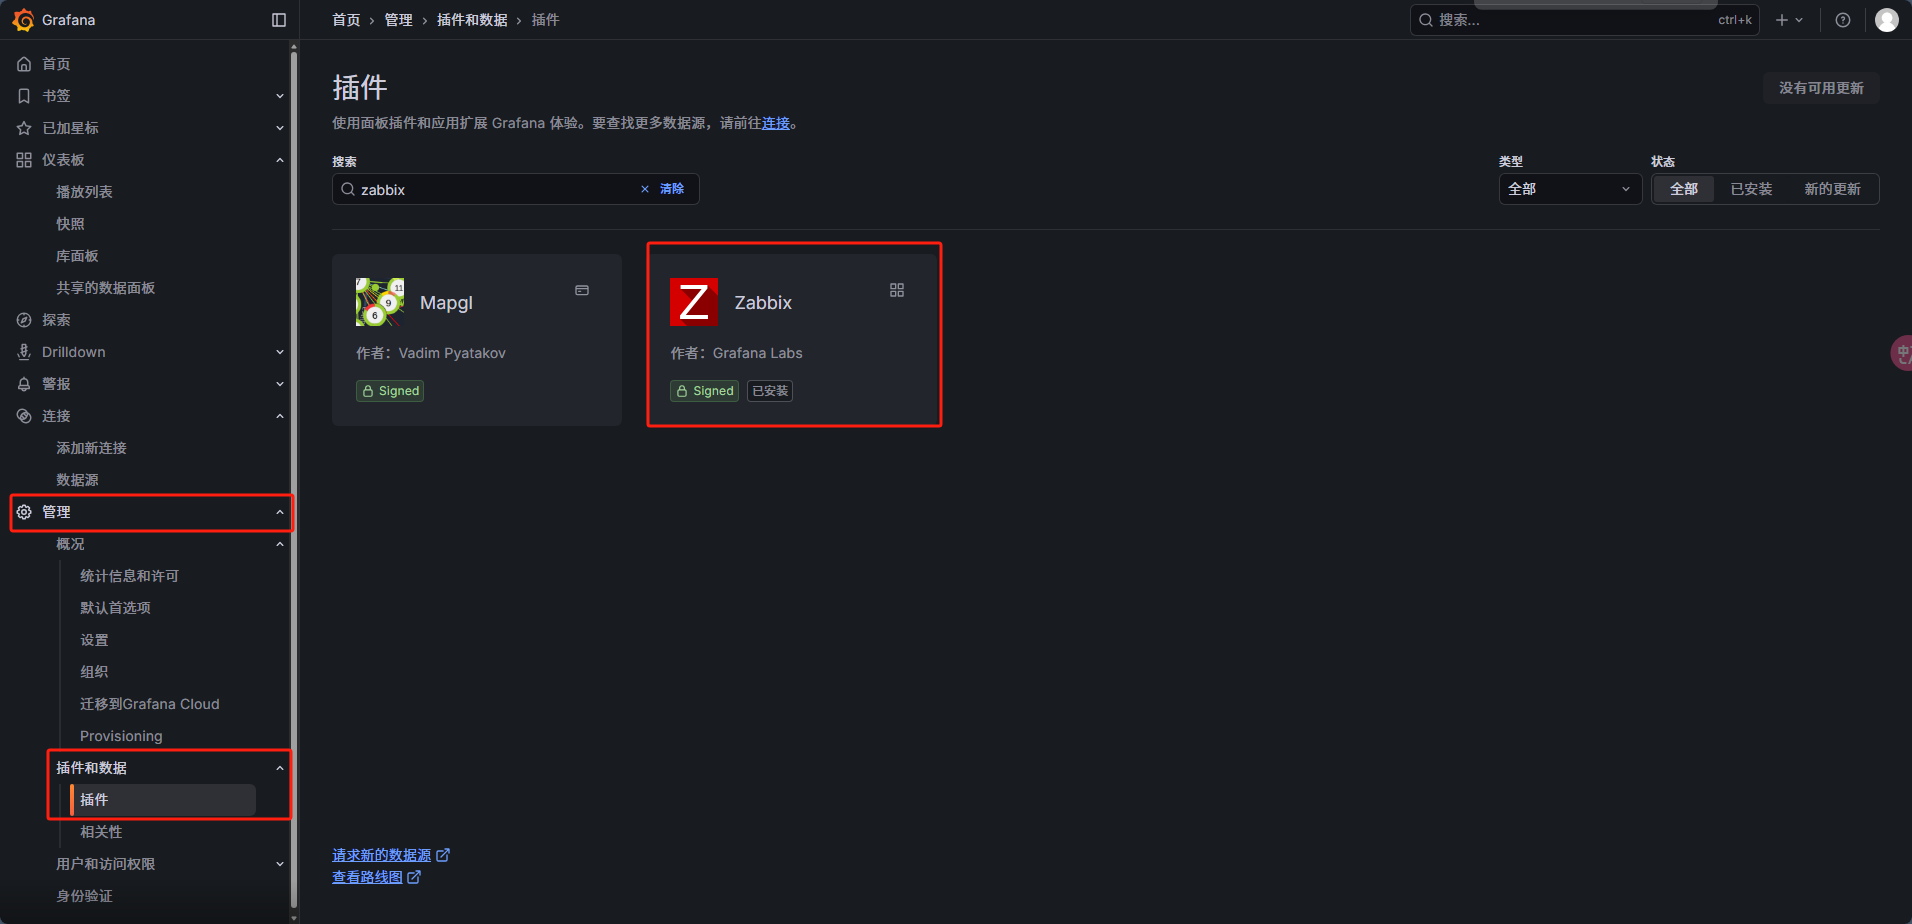The width and height of the screenshot is (1912, 924).
Task: Click the external link icon beside 查看路线图
Action: point(414,877)
